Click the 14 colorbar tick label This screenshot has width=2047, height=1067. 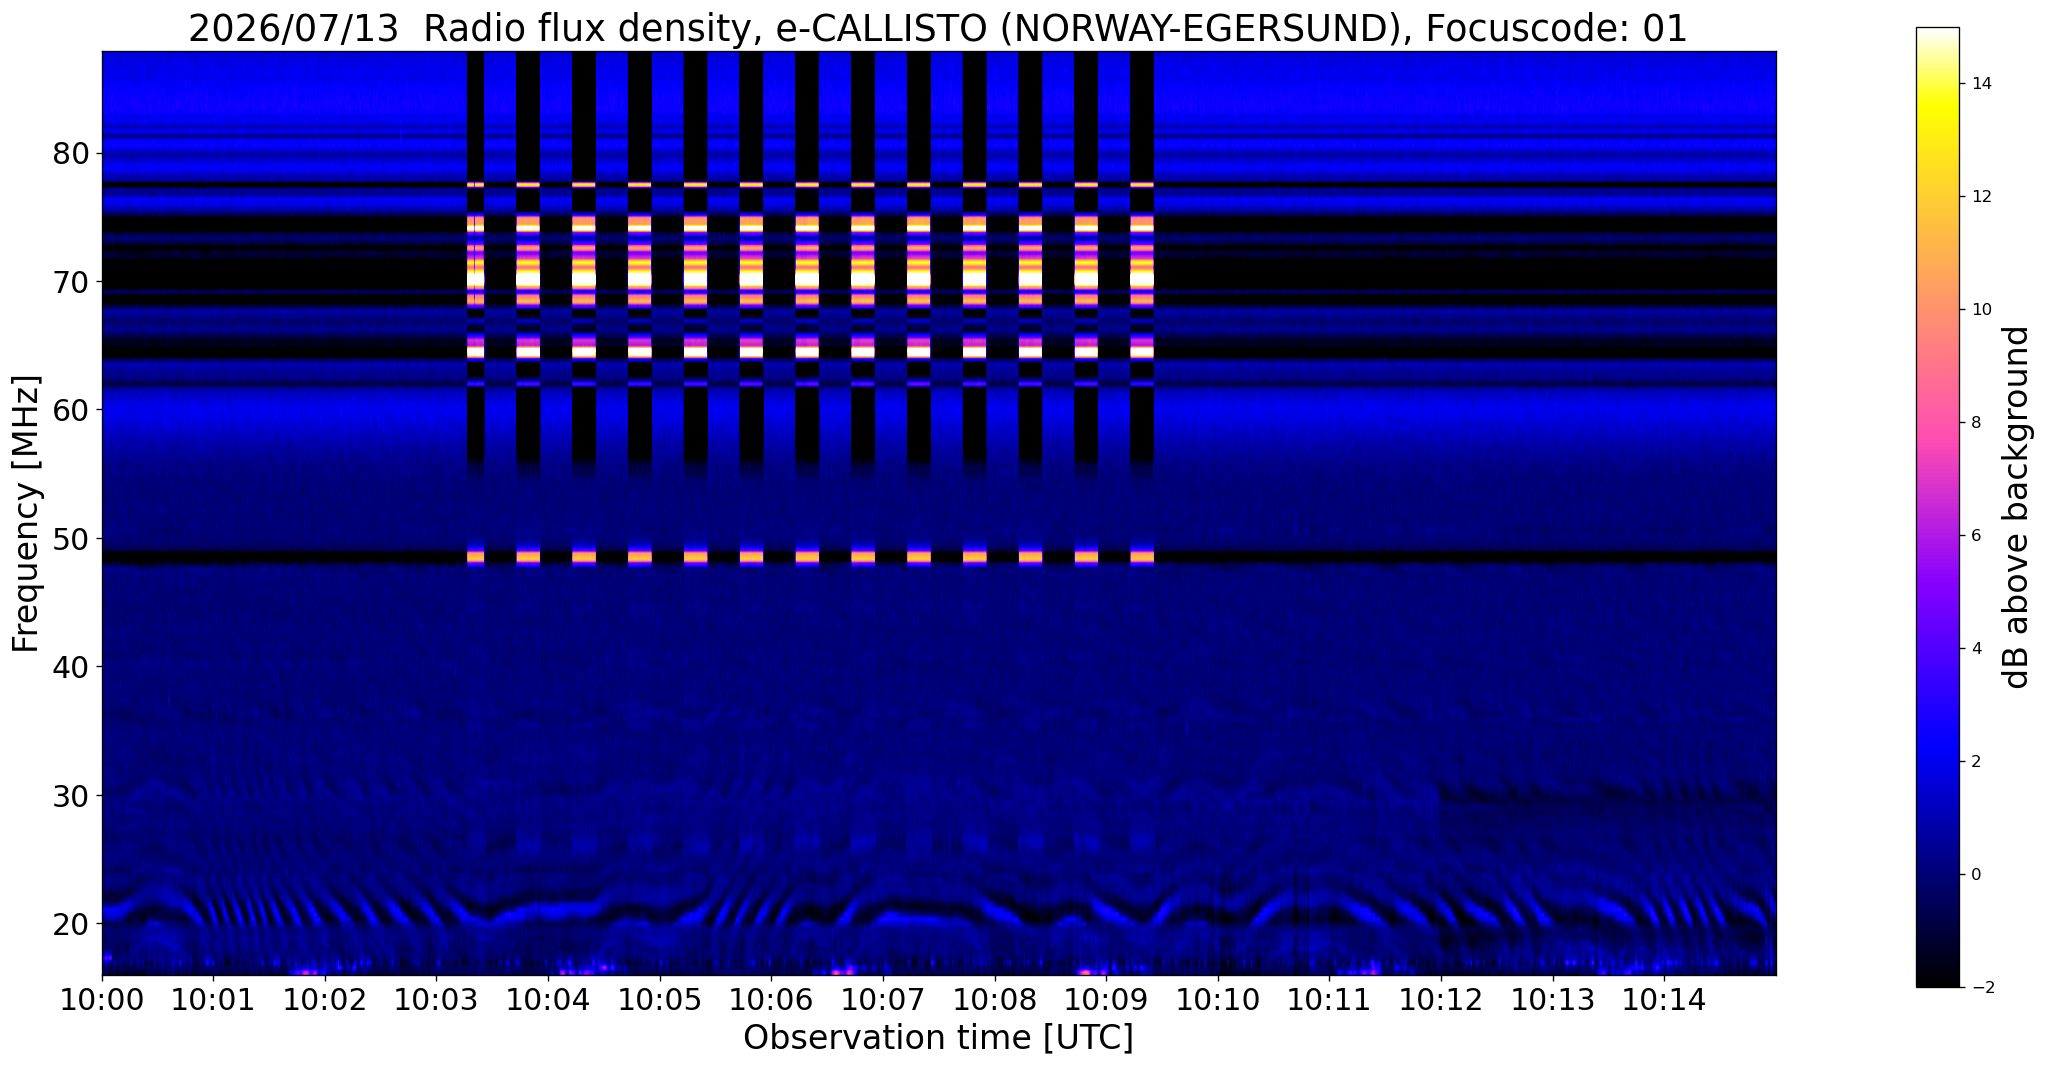pos(1981,84)
